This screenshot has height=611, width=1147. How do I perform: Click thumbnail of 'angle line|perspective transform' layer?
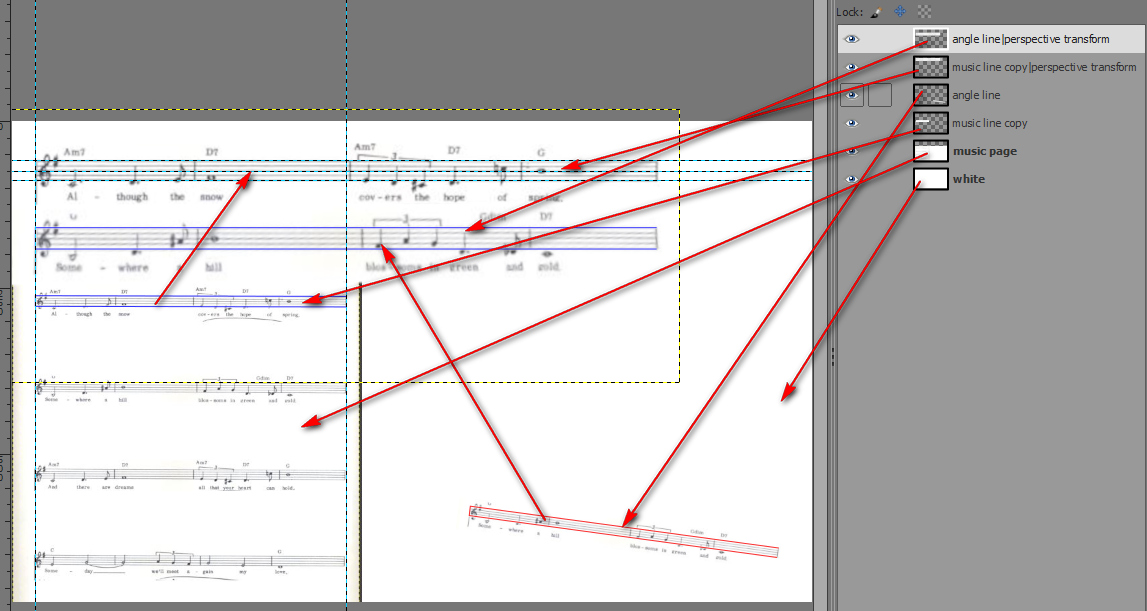click(x=930, y=39)
